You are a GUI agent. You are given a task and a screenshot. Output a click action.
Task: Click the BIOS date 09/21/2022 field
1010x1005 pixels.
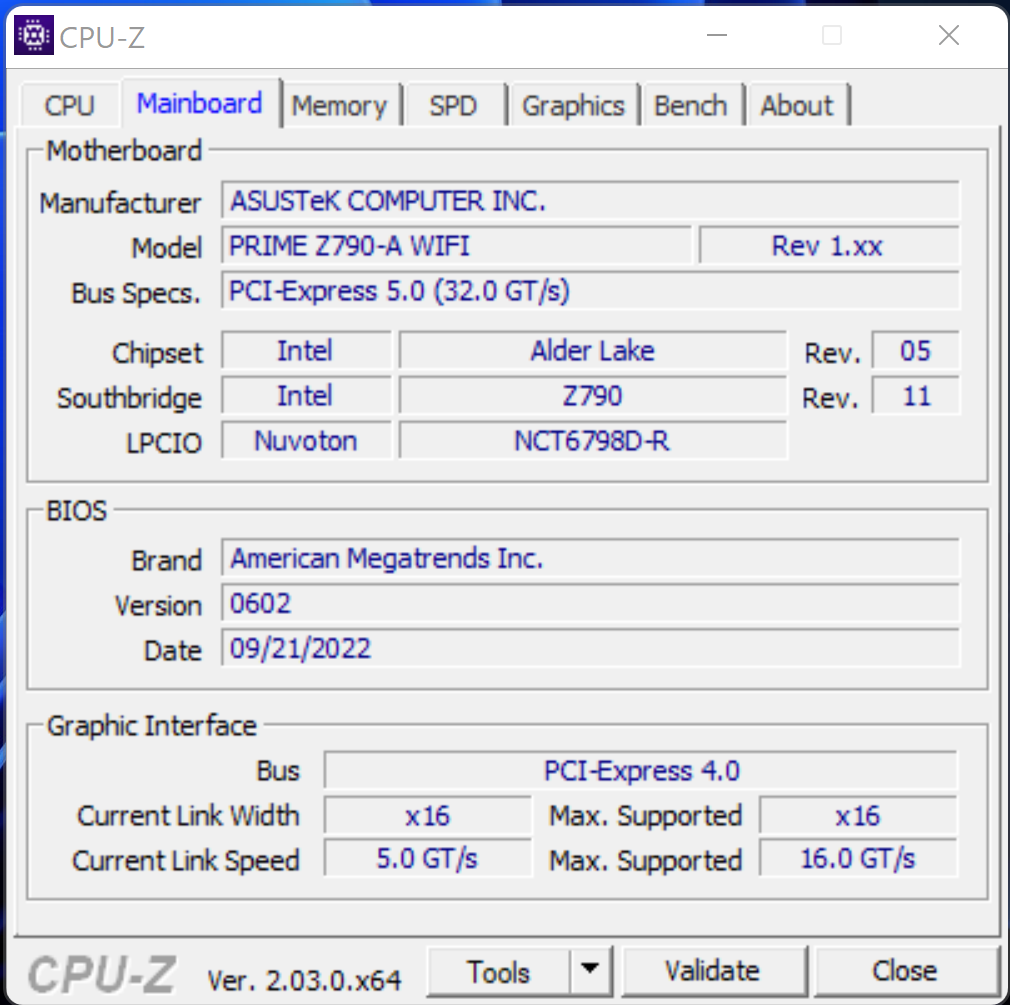coord(590,648)
